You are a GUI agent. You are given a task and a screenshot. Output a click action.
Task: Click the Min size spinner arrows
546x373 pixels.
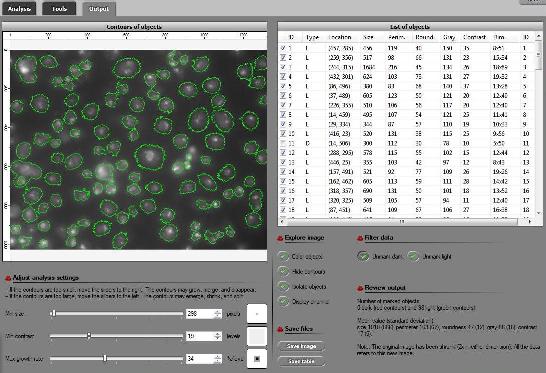pos(218,314)
